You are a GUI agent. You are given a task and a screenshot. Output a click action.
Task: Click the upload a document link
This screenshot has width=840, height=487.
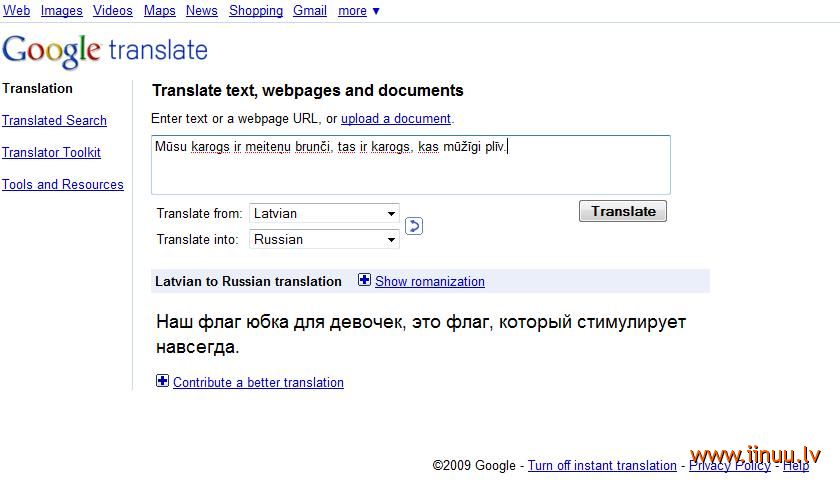[396, 118]
